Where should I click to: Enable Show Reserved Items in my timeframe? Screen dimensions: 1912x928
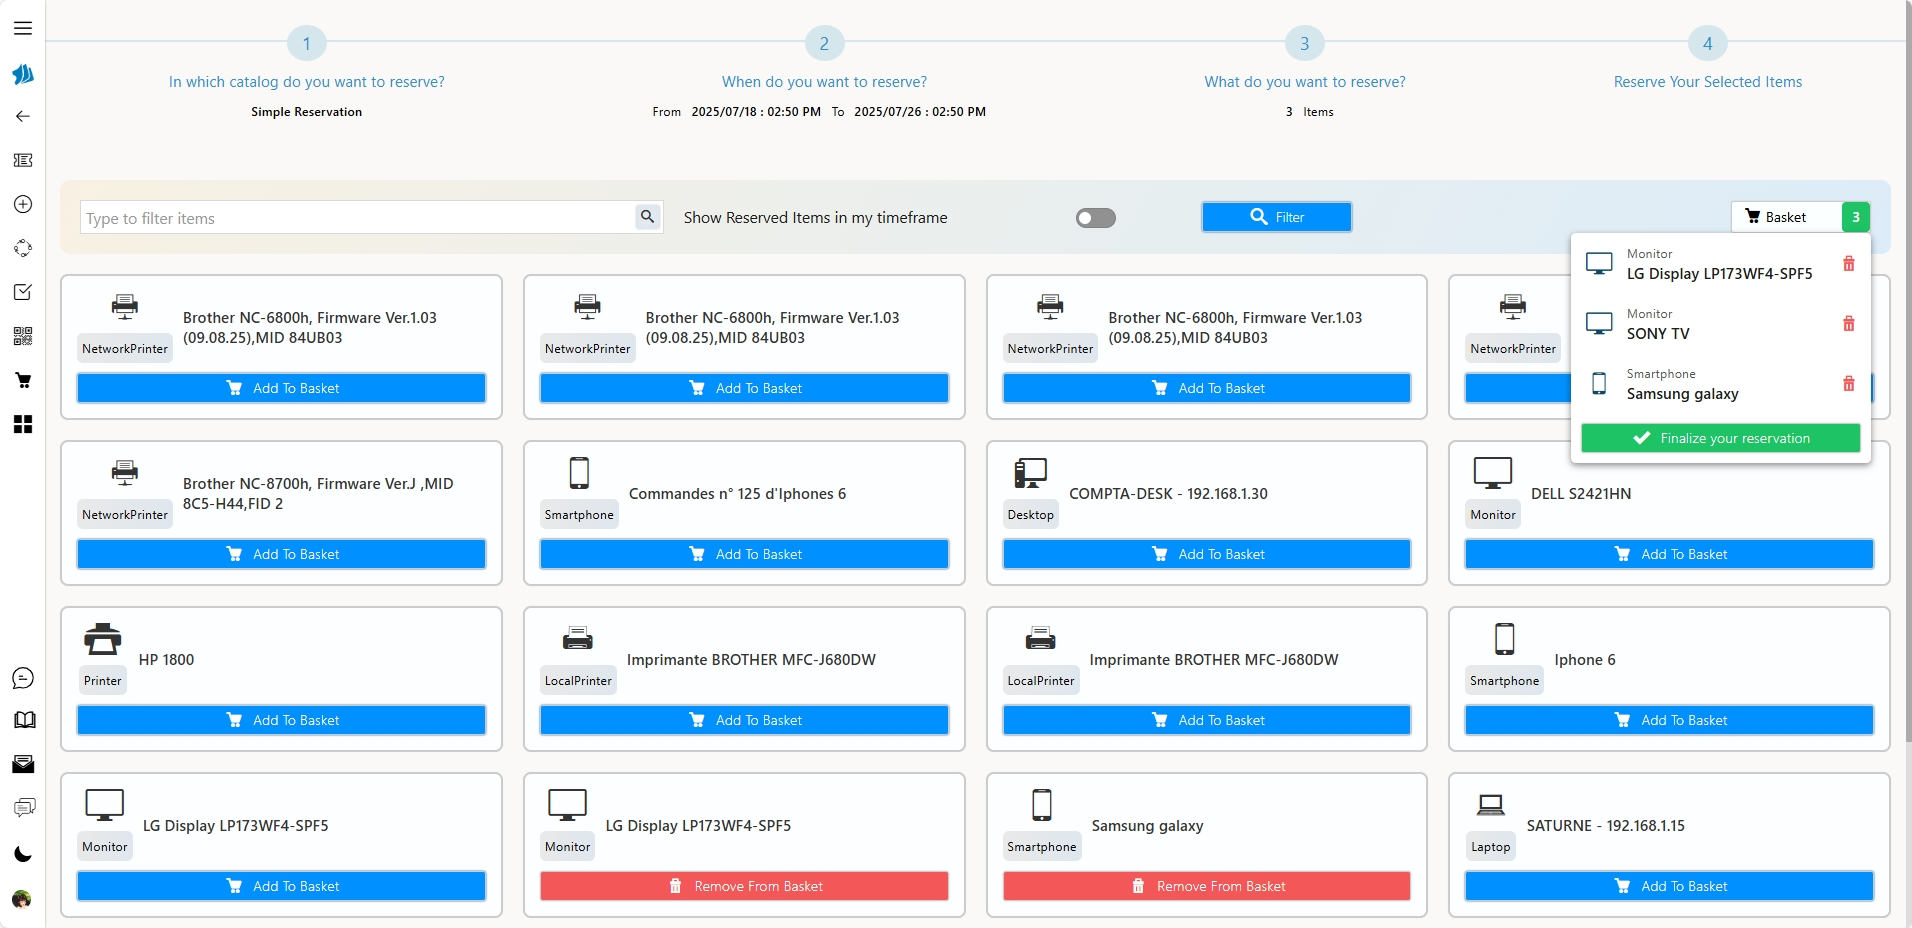(1095, 218)
